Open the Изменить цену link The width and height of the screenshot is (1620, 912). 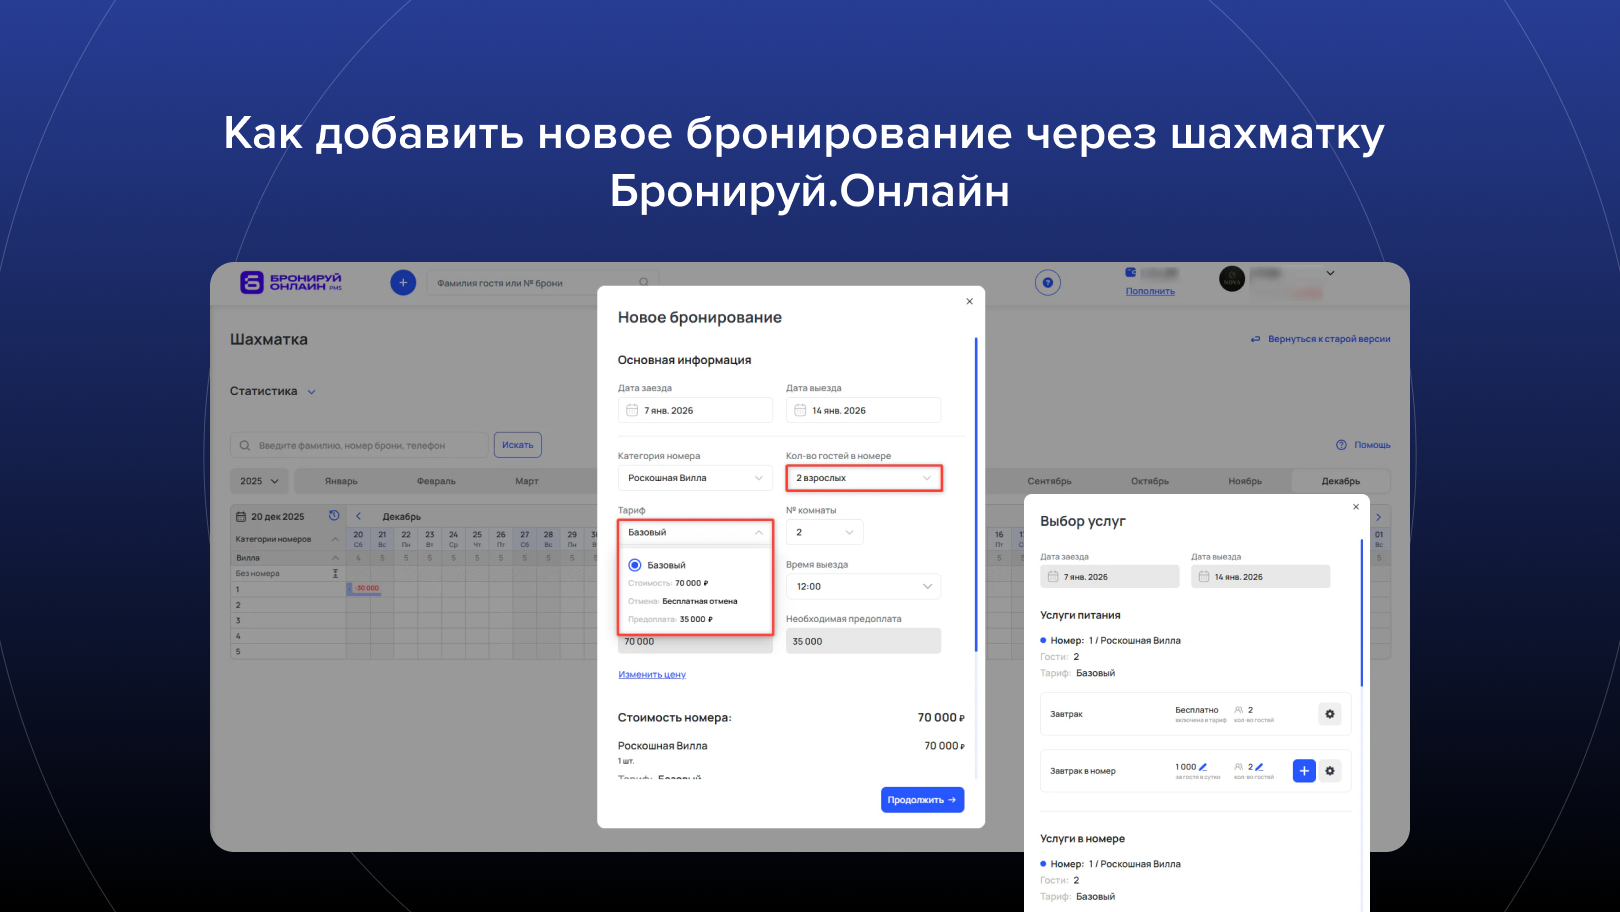(x=652, y=674)
